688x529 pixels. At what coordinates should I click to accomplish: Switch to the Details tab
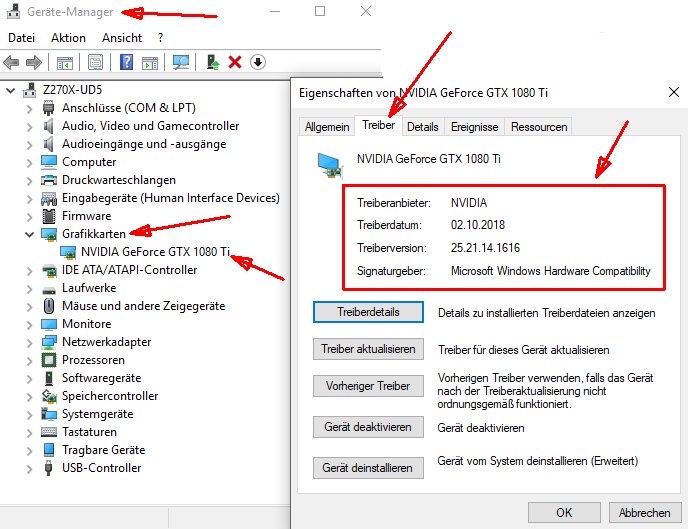tap(423, 127)
